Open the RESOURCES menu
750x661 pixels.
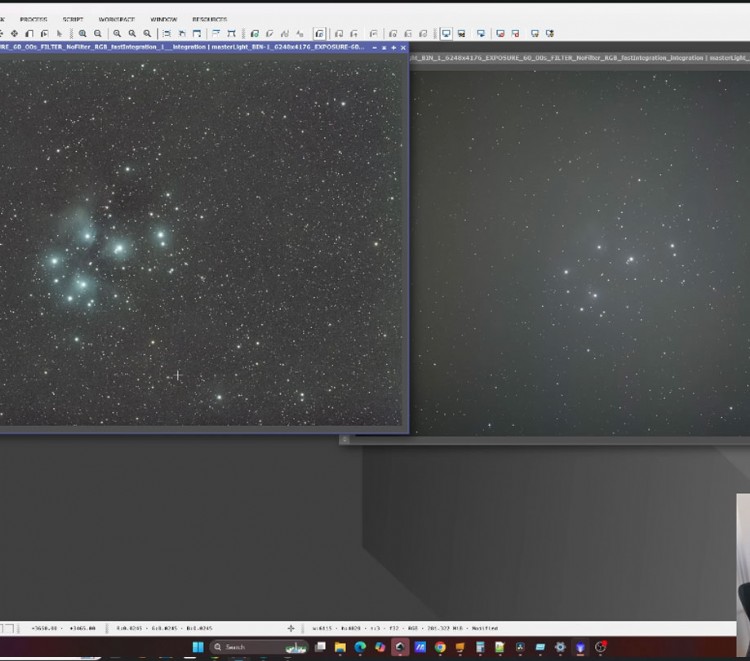tap(209, 19)
